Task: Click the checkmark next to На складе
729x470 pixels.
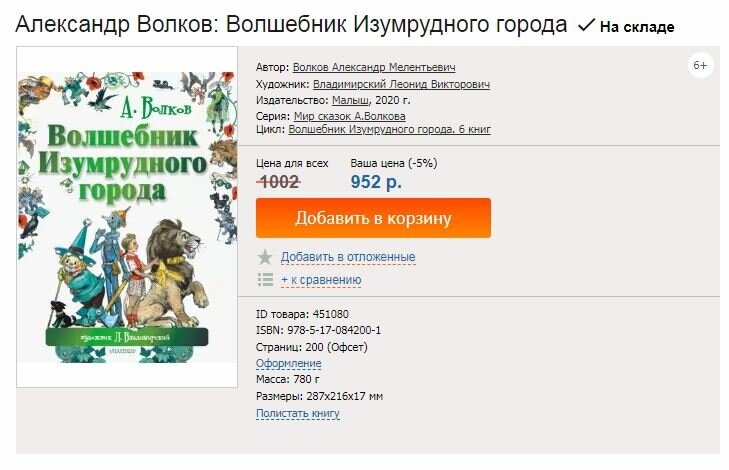Action: pyautogui.click(x=586, y=25)
